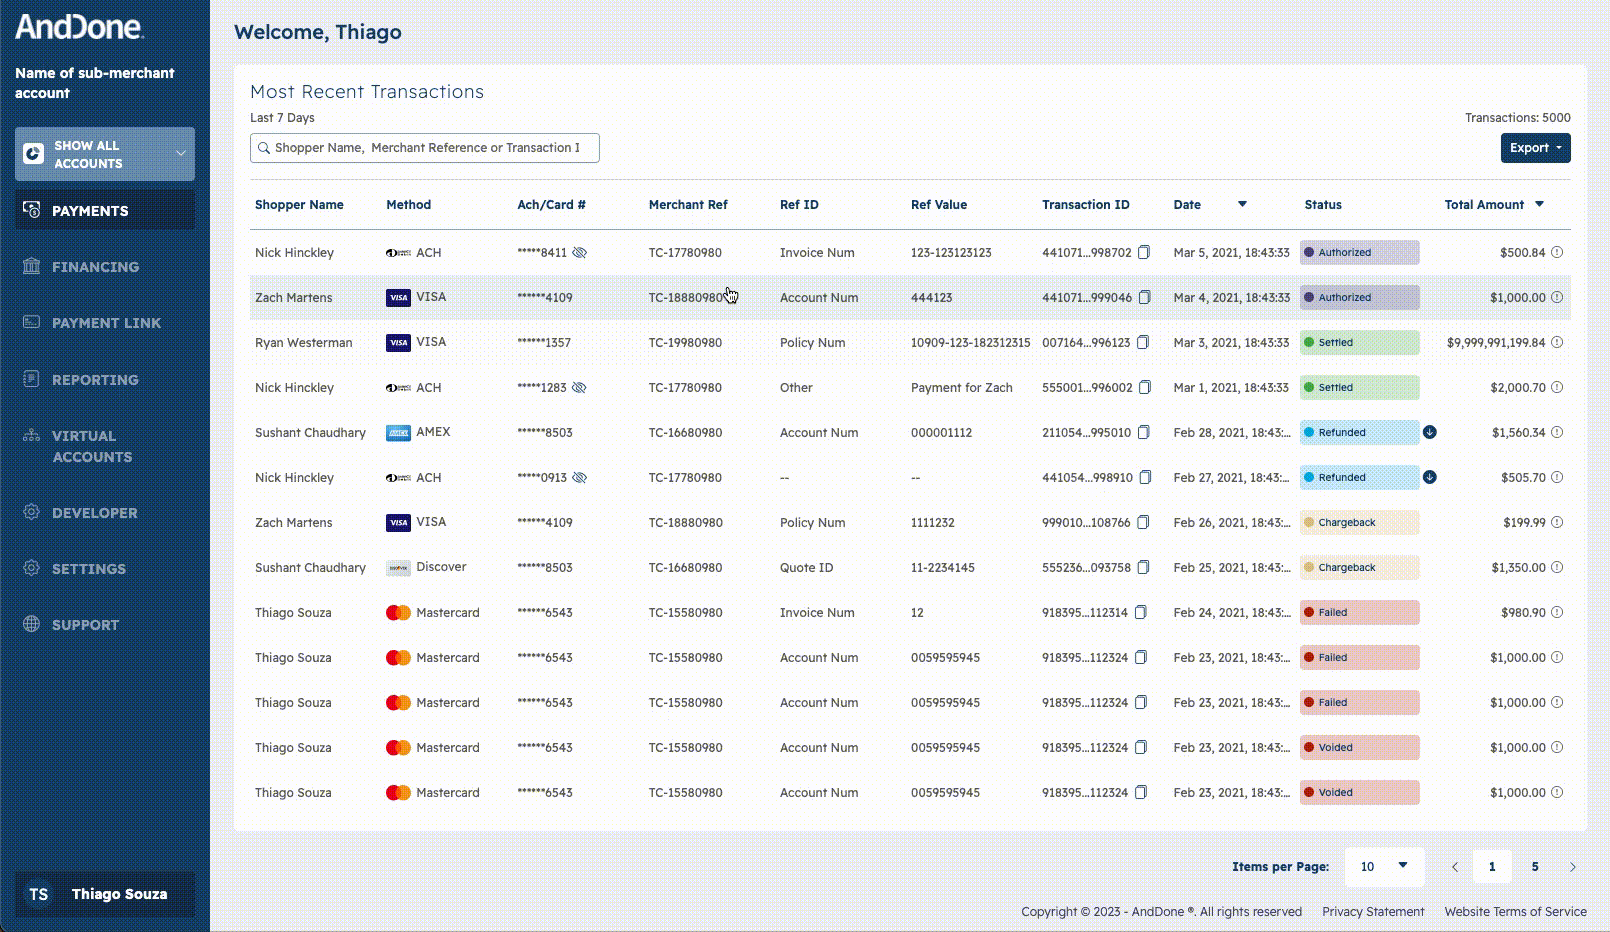
Task: Show full ACH number ending 1283
Action: [579, 388]
